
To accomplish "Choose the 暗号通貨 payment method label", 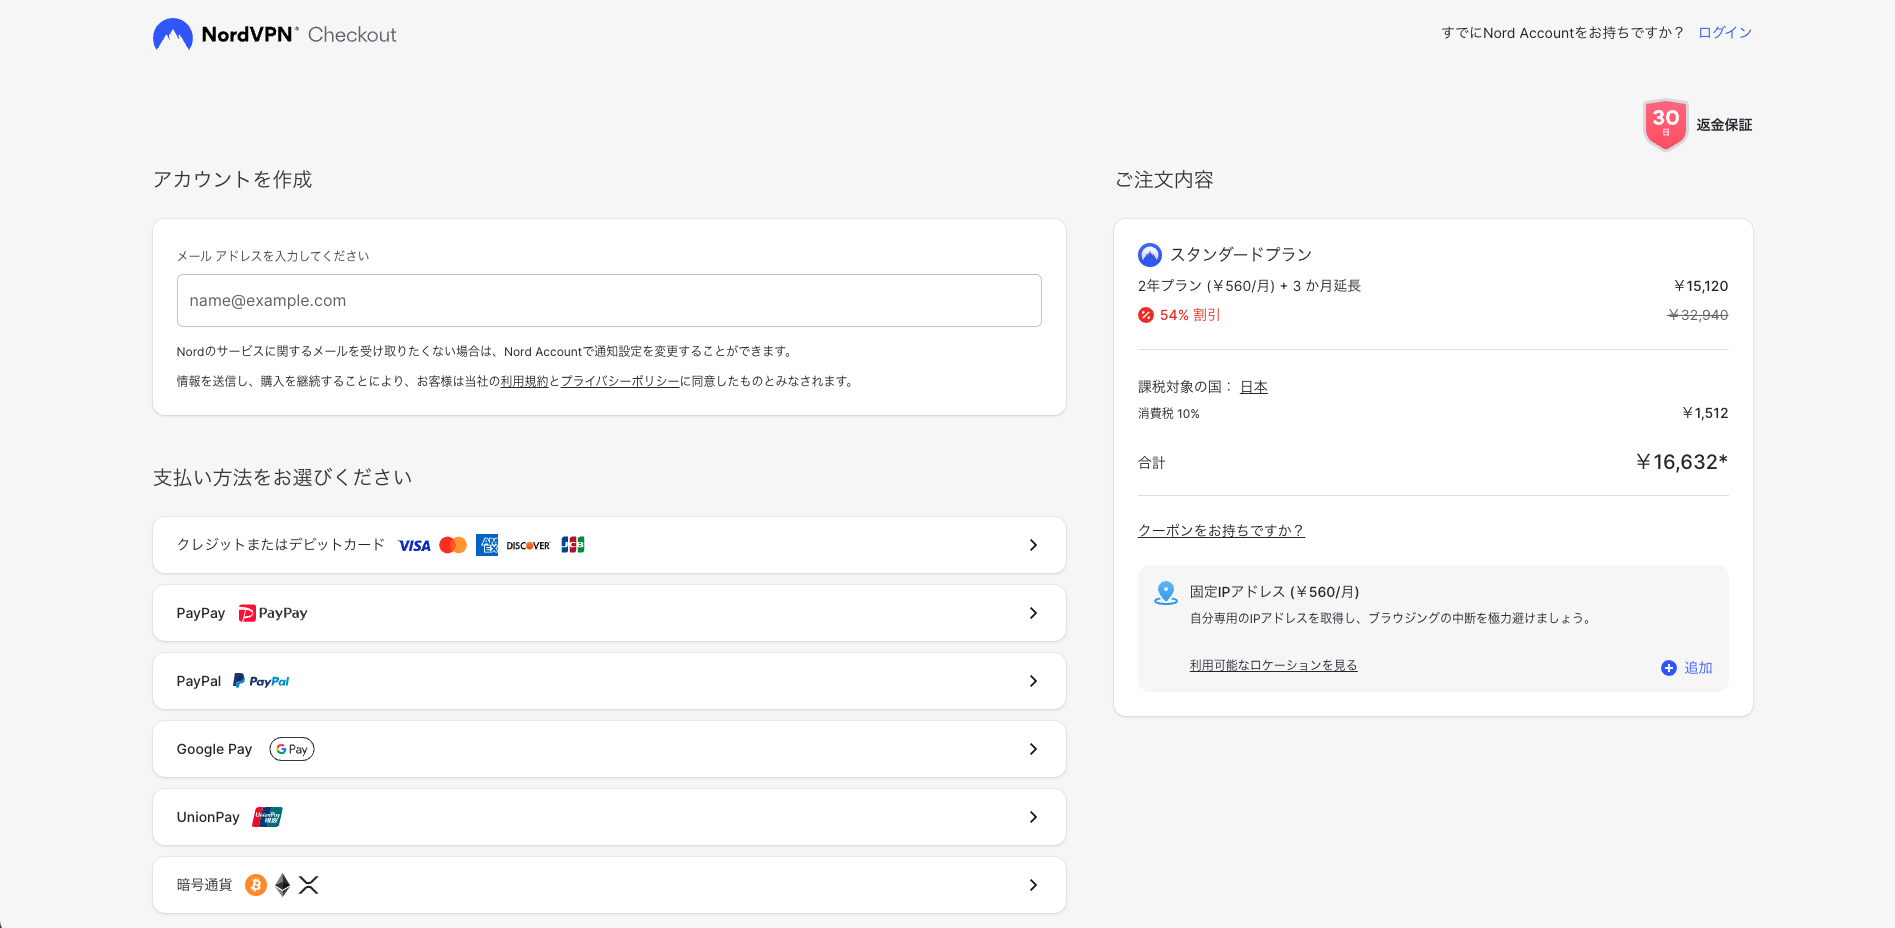I will [204, 885].
